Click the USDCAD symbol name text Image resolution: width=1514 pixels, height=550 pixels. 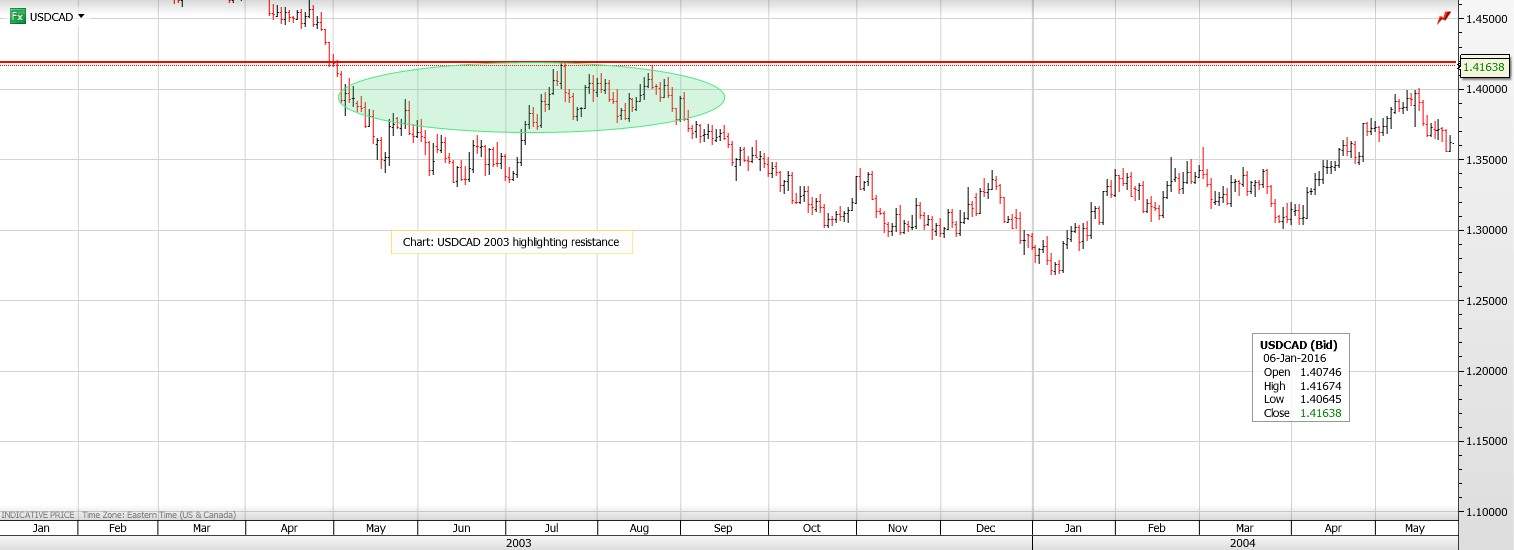tap(51, 17)
